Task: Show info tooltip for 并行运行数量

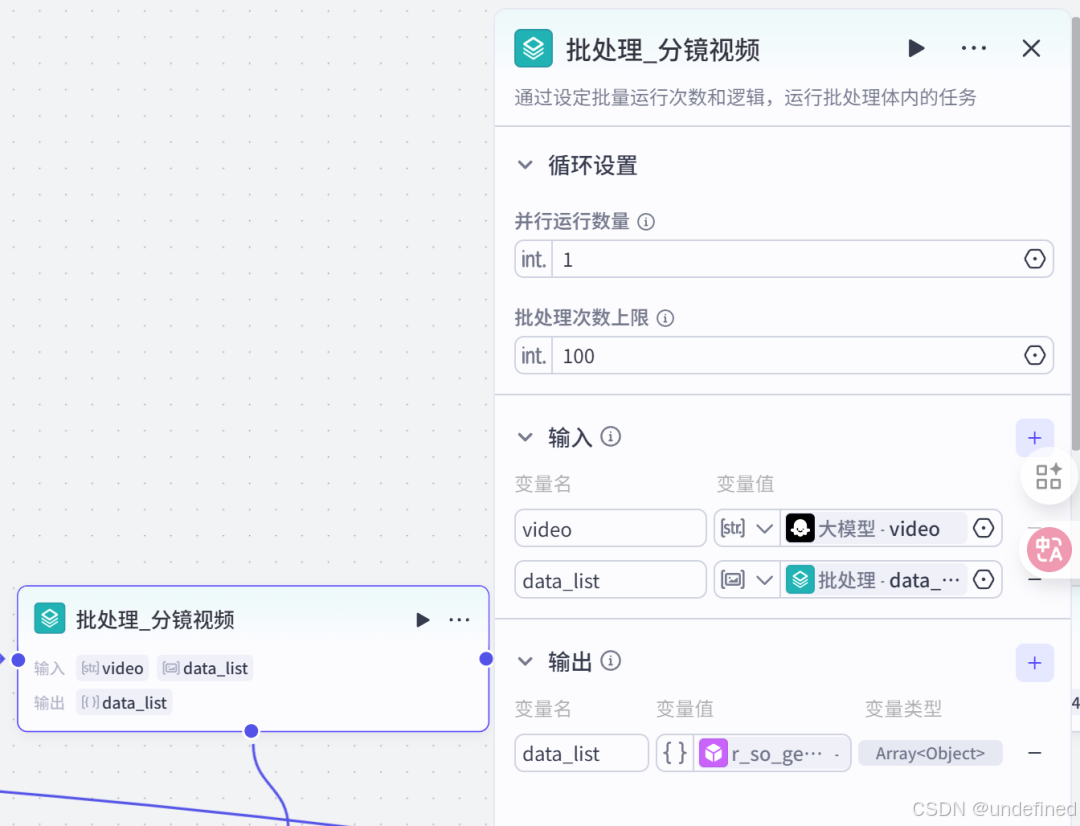Action: click(x=646, y=222)
